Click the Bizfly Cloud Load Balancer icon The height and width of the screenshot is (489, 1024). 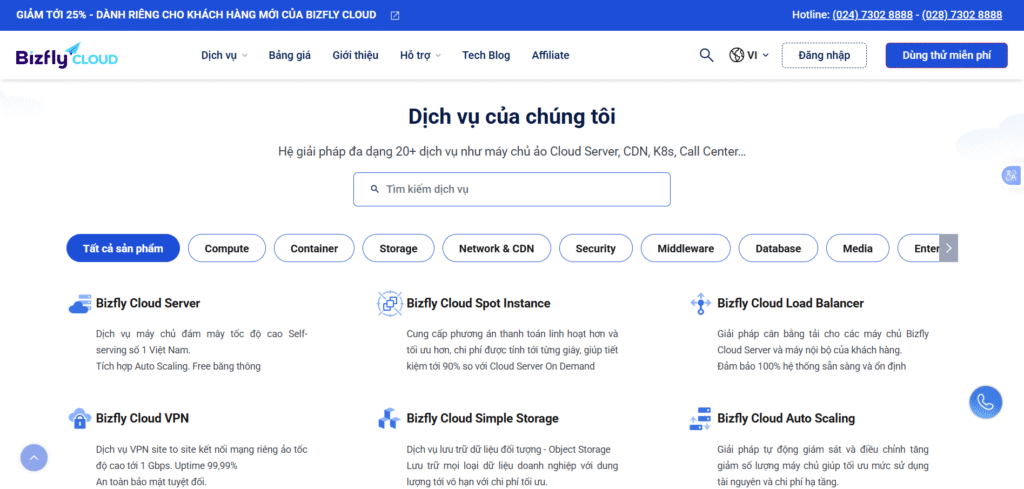tap(700, 304)
